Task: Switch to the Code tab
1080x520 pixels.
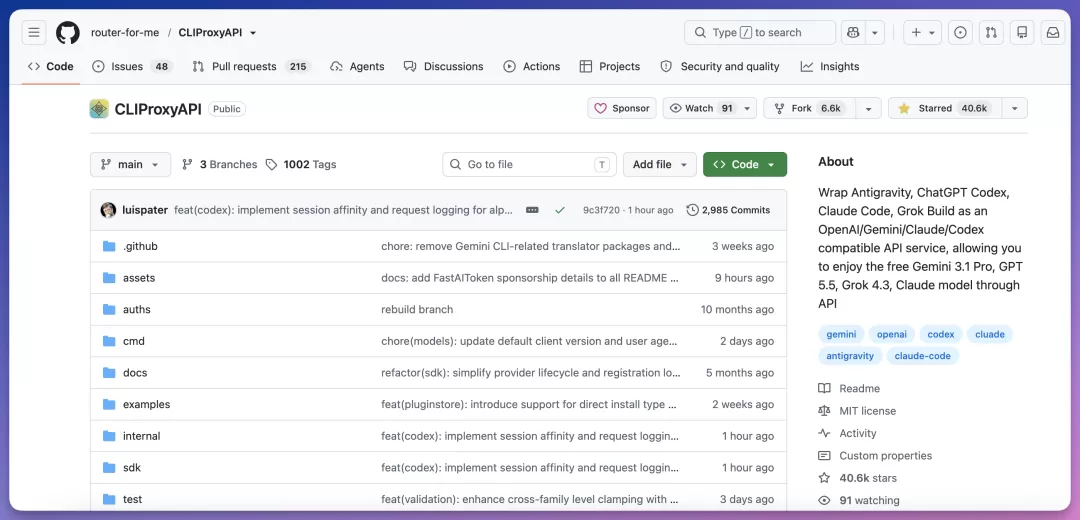Action: [x=50, y=67]
